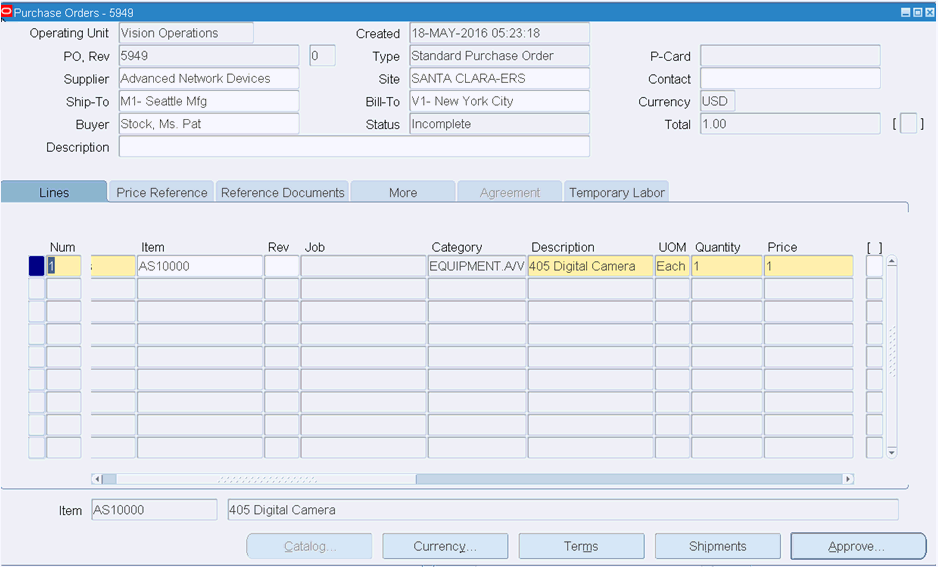Click the Approve... button
This screenshot has height=567, width=938.
click(858, 546)
